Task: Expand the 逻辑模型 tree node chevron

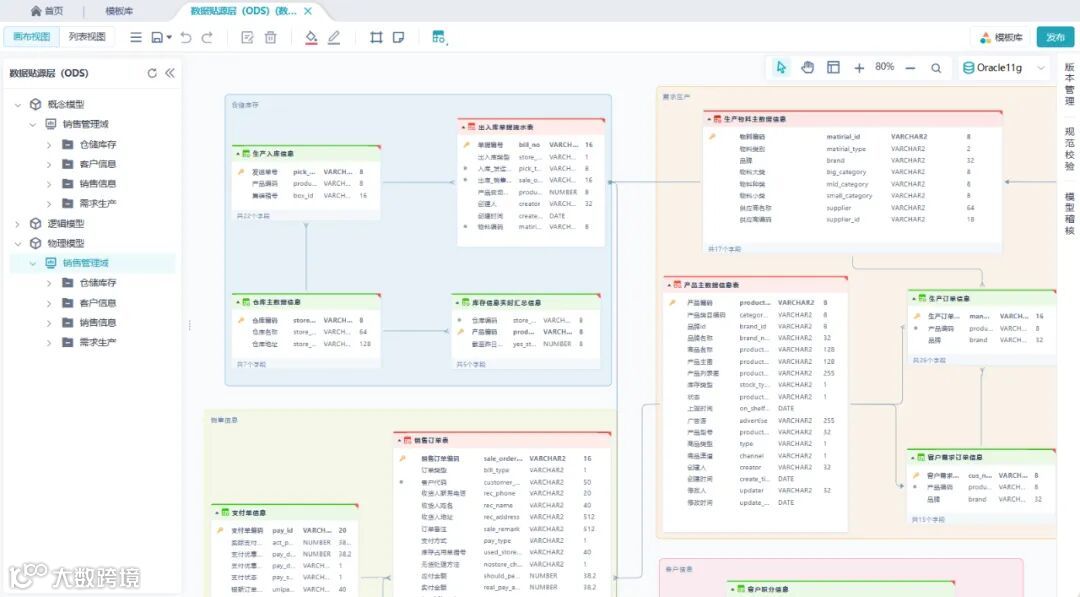Action: [18, 224]
